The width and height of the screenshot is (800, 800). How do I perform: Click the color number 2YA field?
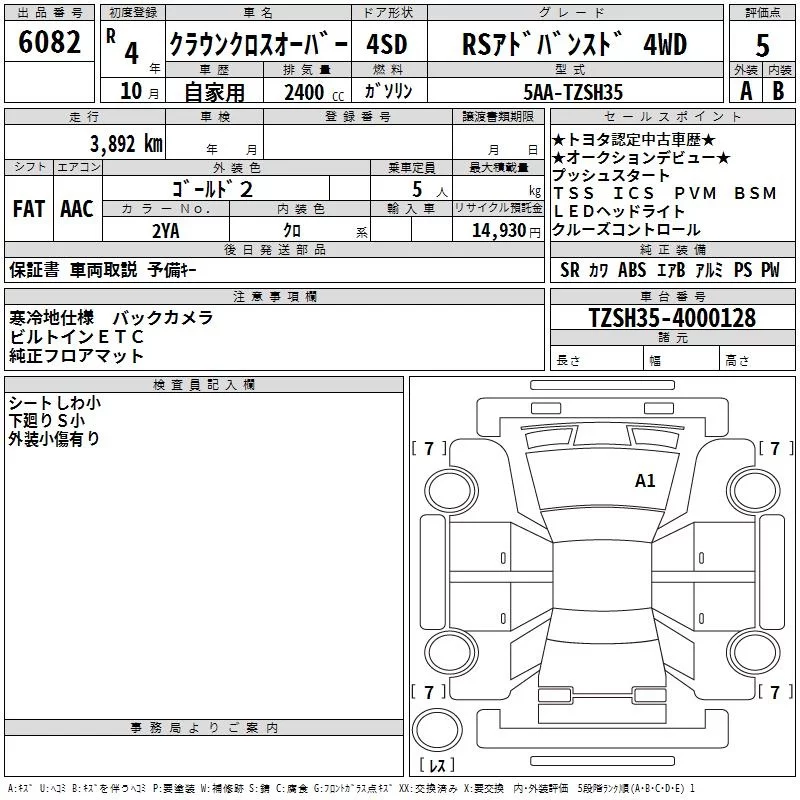[165, 230]
